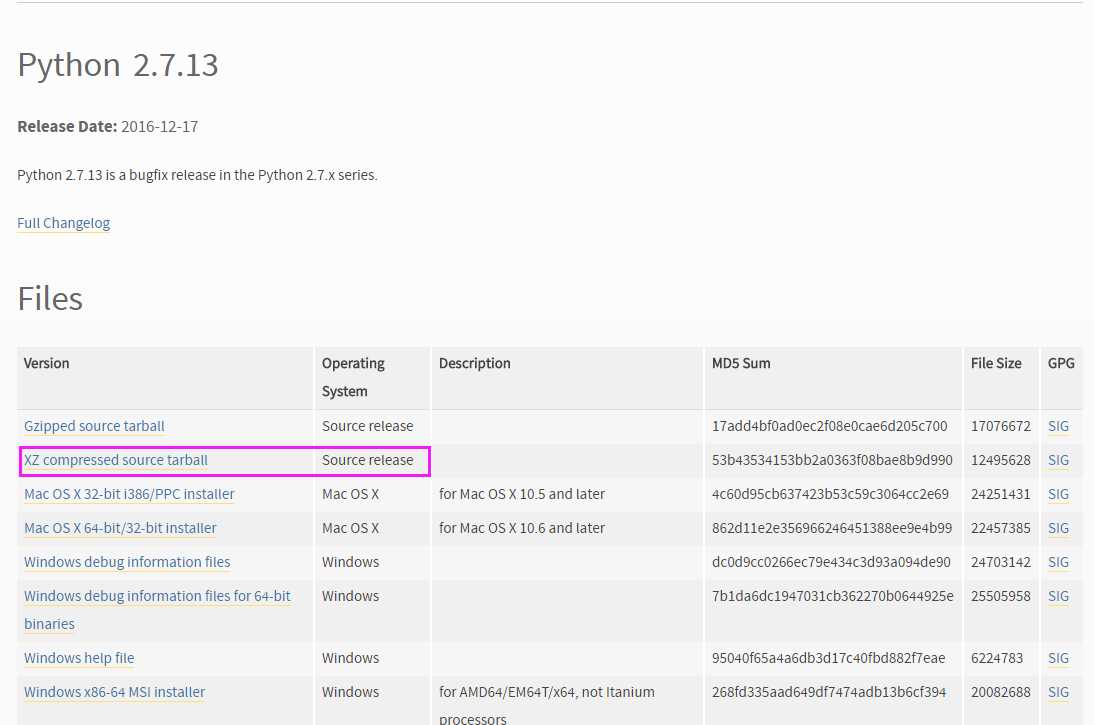Click the Operating System column header
The image size is (1094, 725).
(x=353, y=378)
